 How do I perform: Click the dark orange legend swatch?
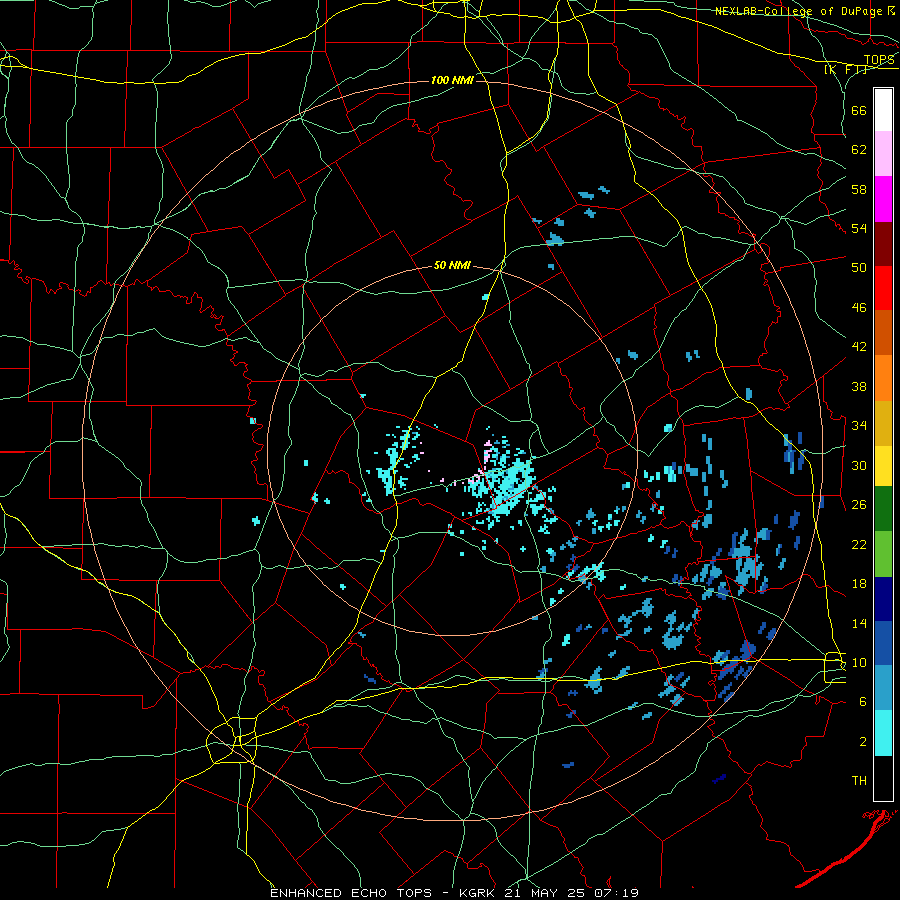point(883,333)
